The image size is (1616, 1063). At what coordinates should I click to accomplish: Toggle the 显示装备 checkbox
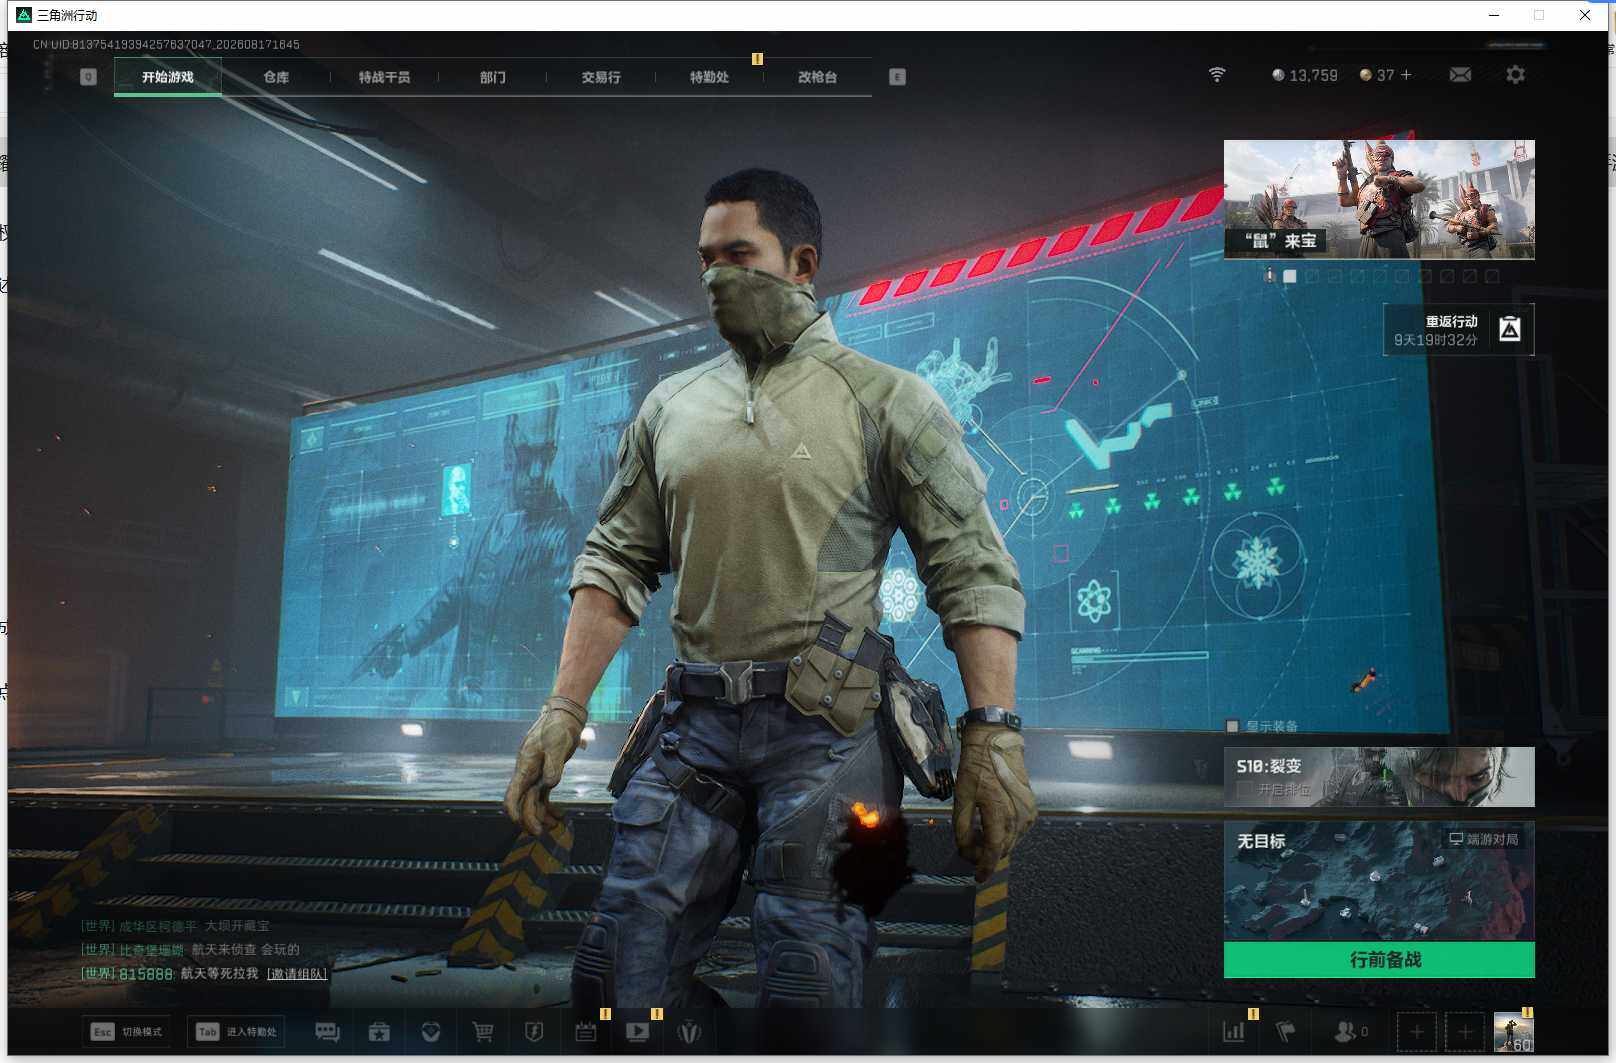[1232, 726]
